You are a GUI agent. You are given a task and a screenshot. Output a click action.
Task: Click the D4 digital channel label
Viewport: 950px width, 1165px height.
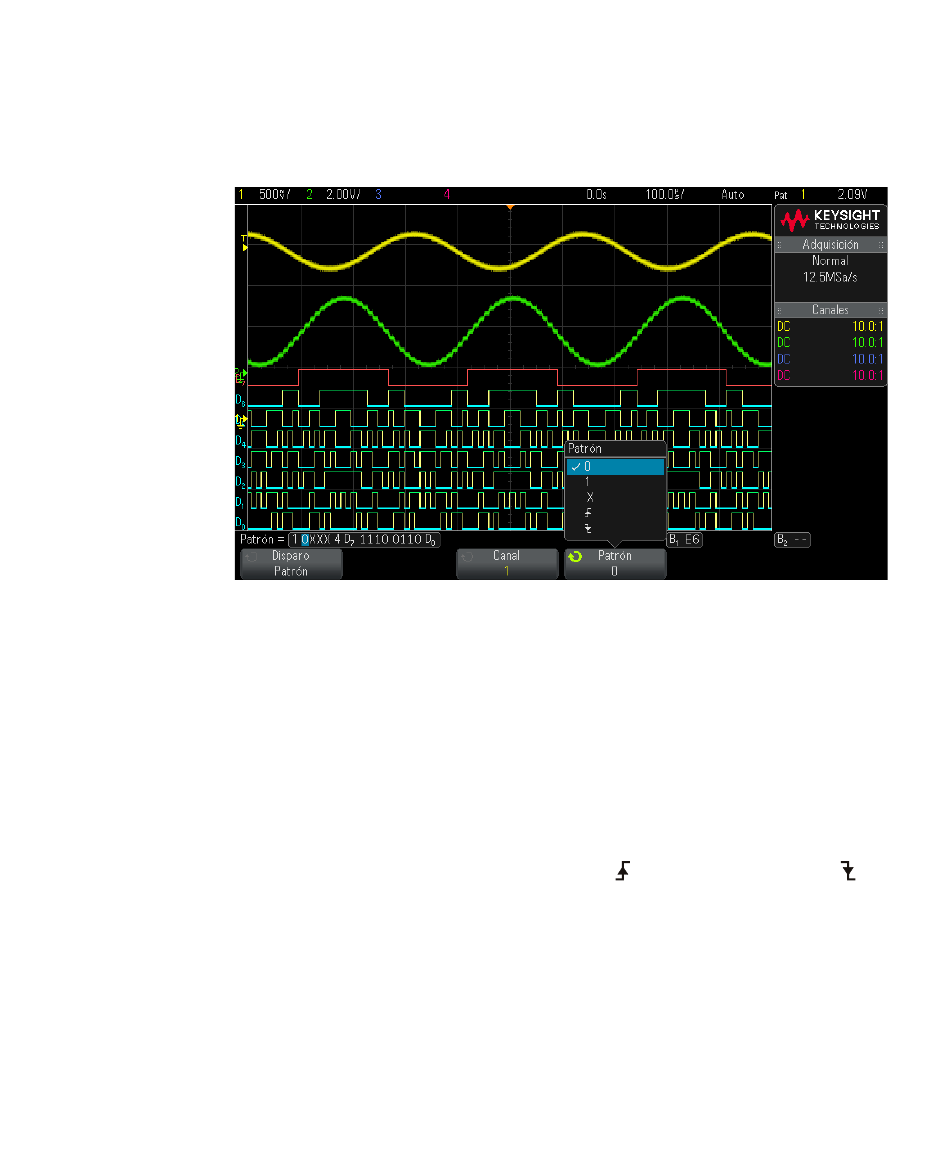(x=240, y=441)
